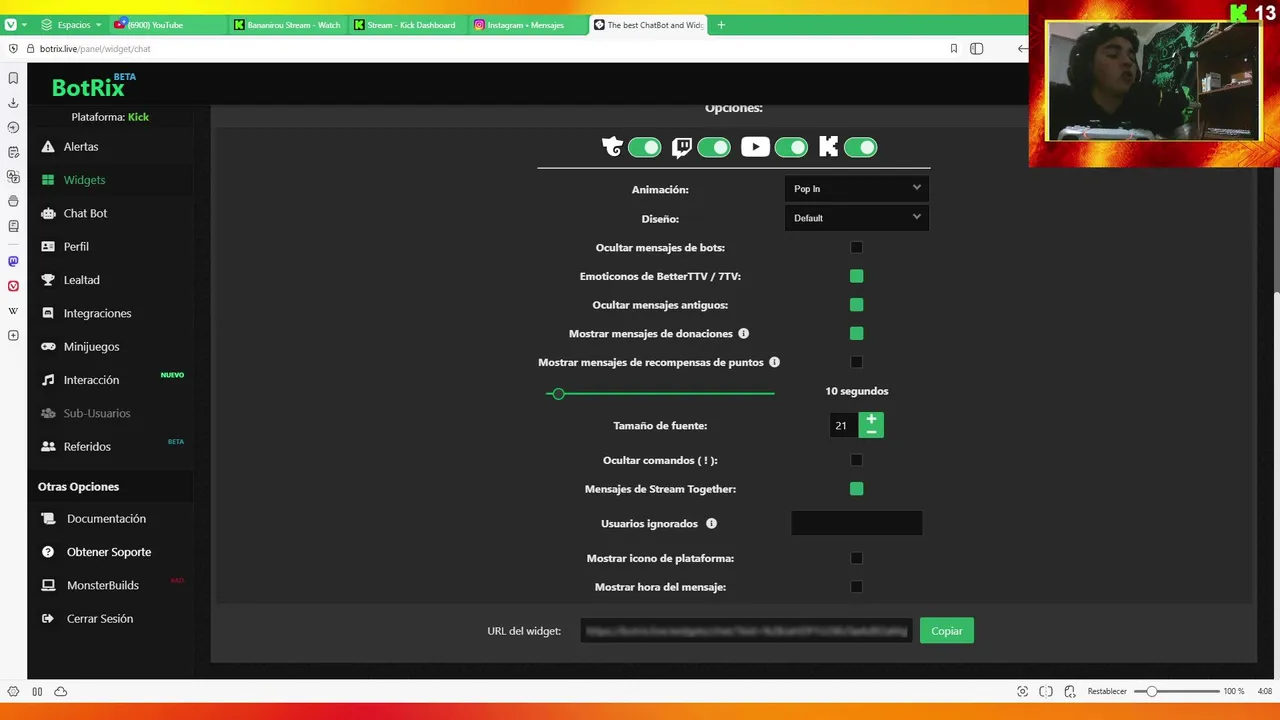The width and height of the screenshot is (1280, 720).
Task: Open the Animación dropdown (Pop In)
Action: [857, 188]
